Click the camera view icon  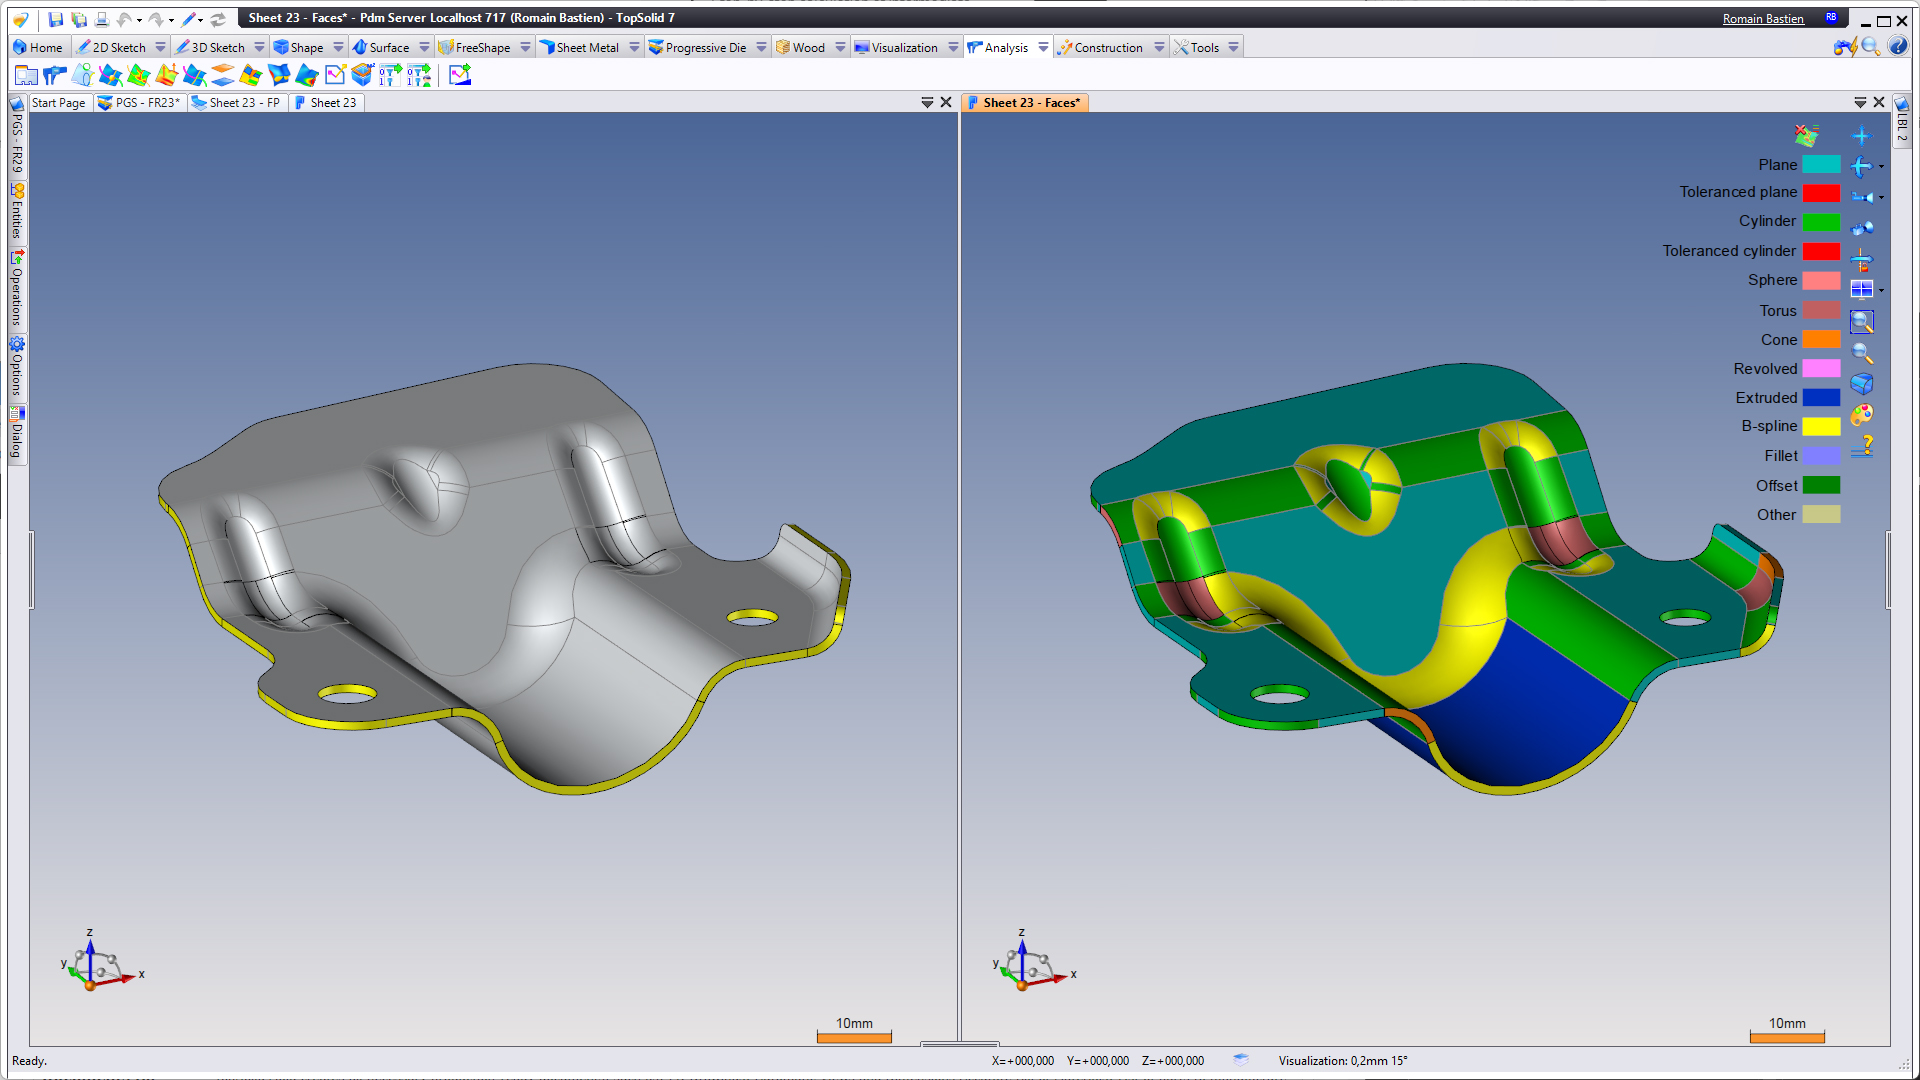tap(1861, 228)
